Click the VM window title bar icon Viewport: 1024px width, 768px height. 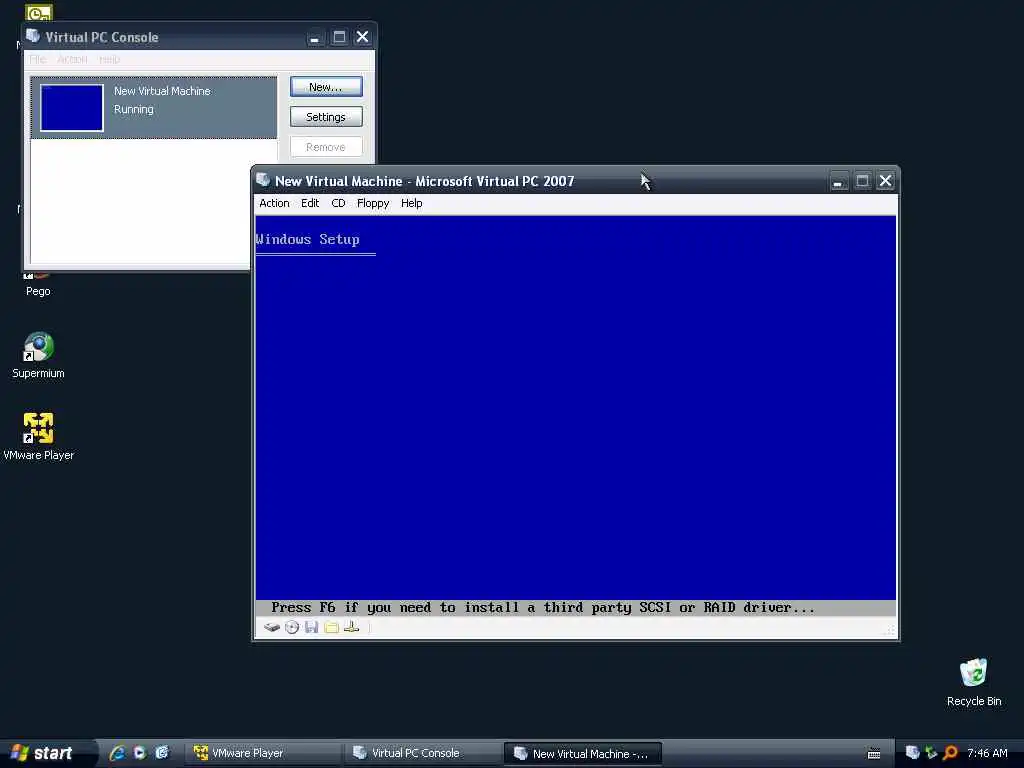click(x=263, y=180)
